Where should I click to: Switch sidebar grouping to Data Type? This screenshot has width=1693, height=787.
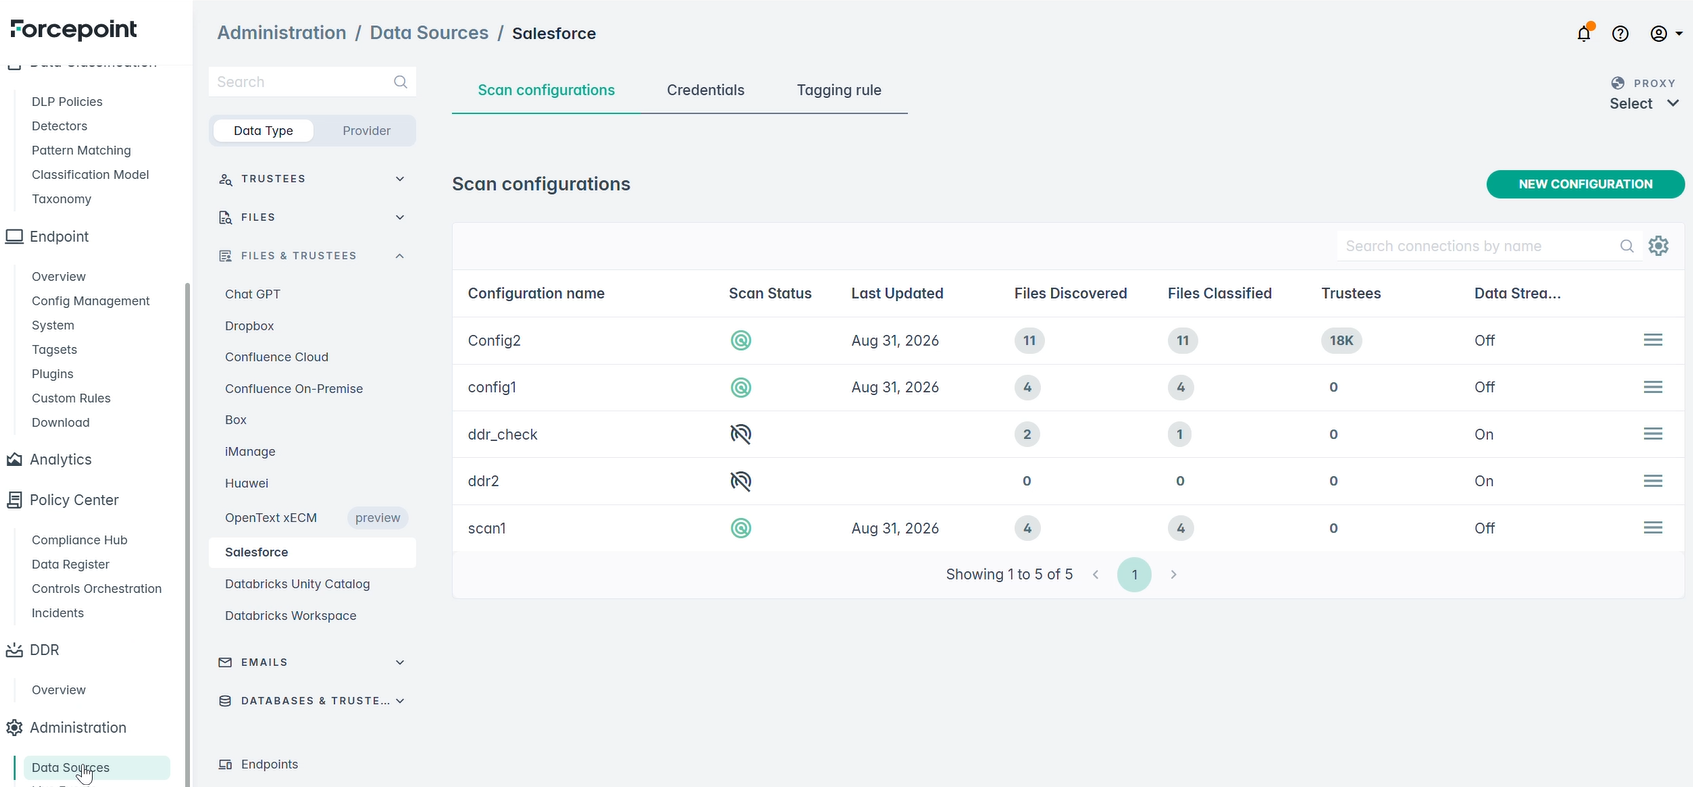coord(264,131)
